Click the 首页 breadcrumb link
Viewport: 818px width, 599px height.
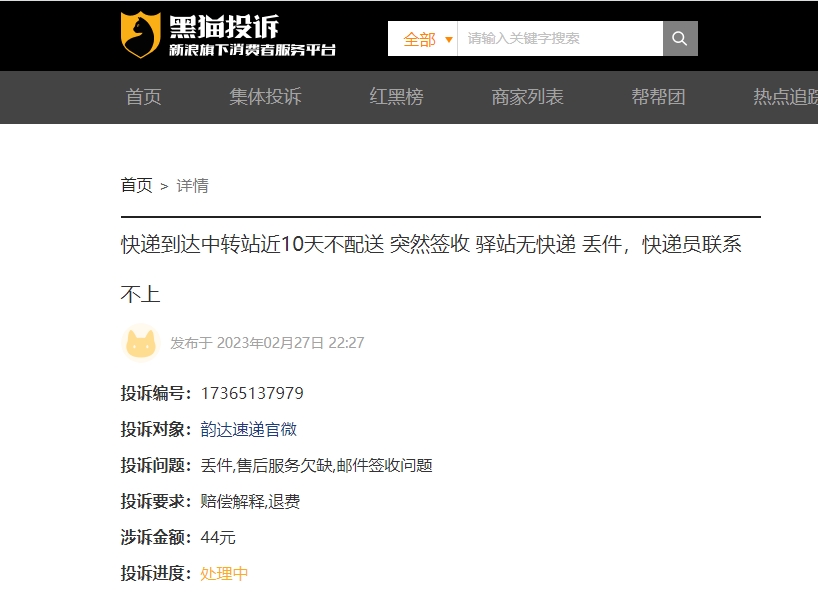137,186
